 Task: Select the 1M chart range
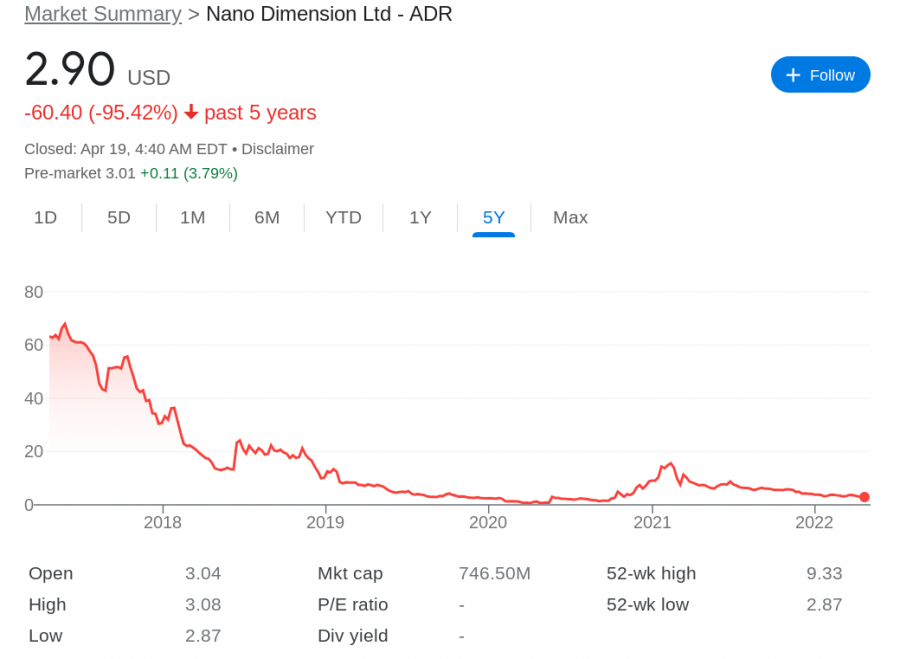[x=192, y=218]
